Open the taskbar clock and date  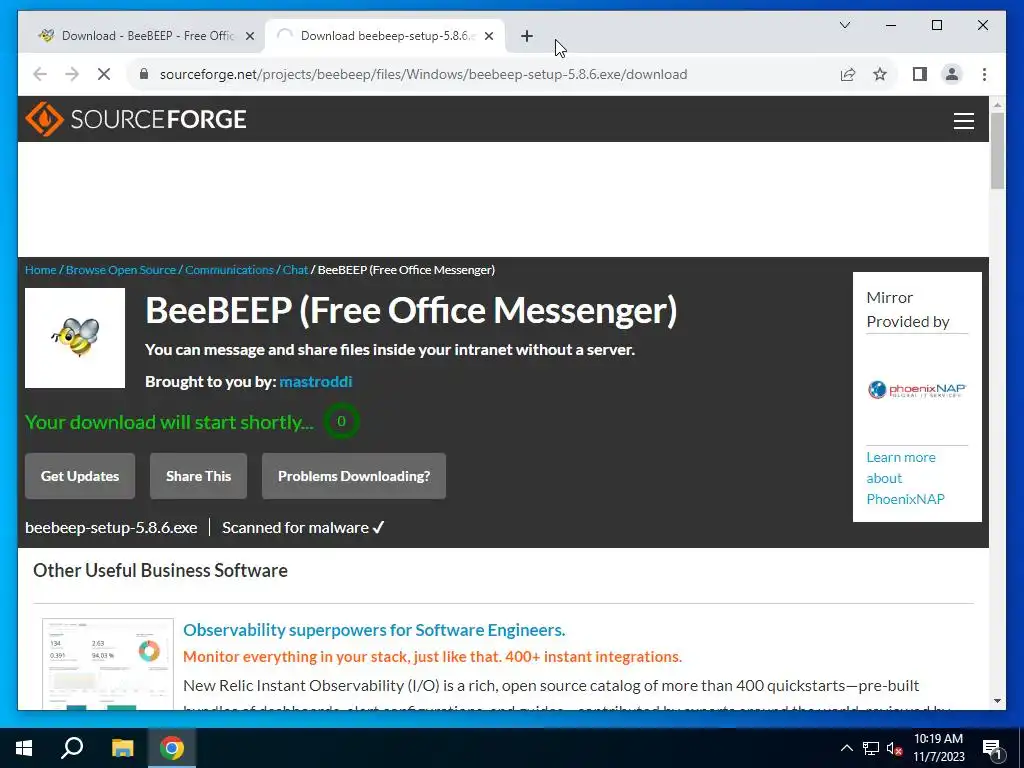pos(938,748)
